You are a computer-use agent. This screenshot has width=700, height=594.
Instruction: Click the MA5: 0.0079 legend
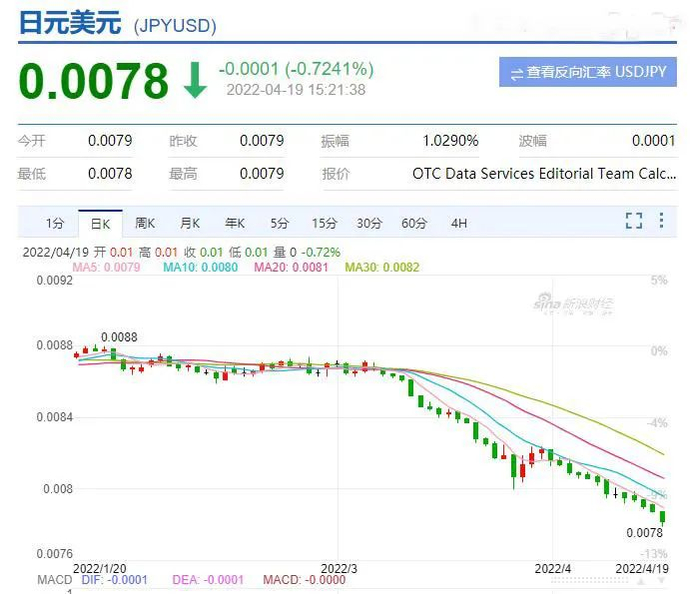(106, 267)
